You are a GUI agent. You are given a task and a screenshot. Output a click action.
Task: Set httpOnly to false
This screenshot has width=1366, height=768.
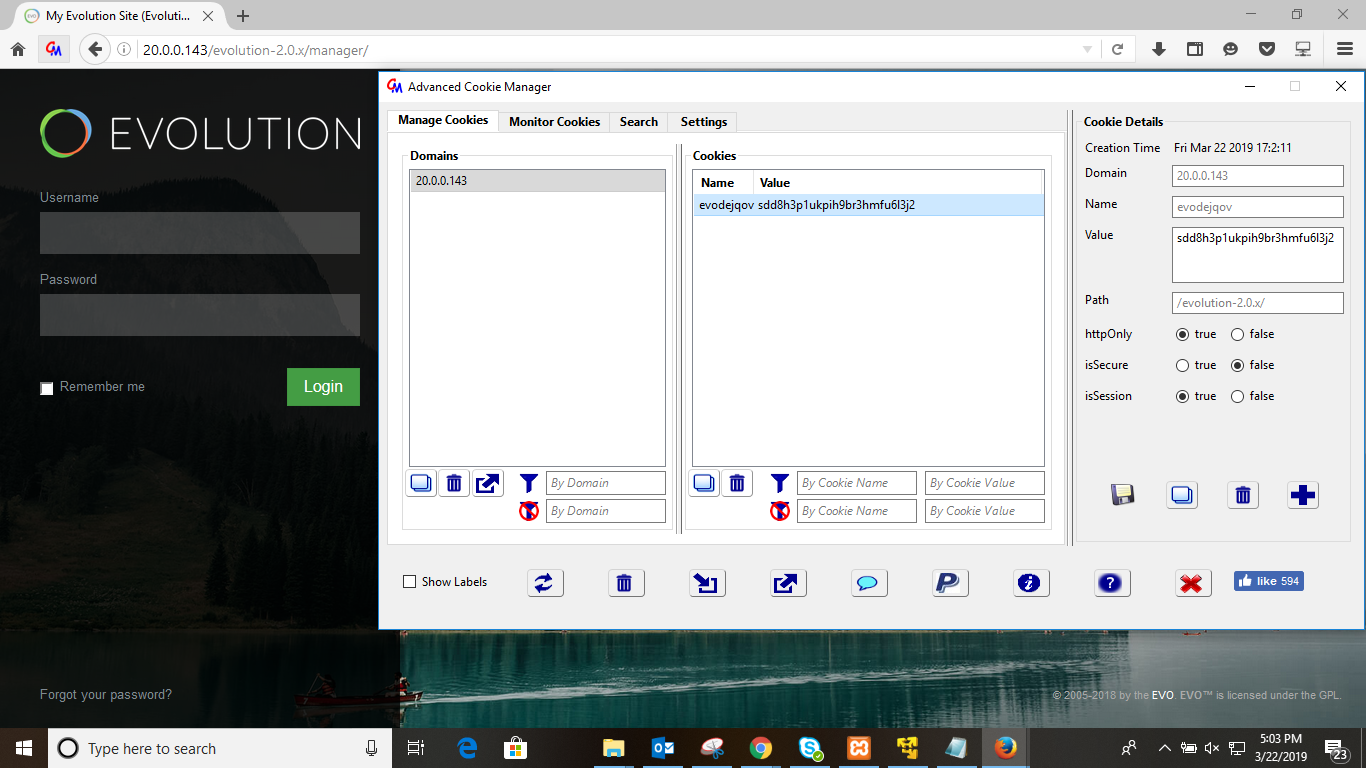click(x=1238, y=335)
